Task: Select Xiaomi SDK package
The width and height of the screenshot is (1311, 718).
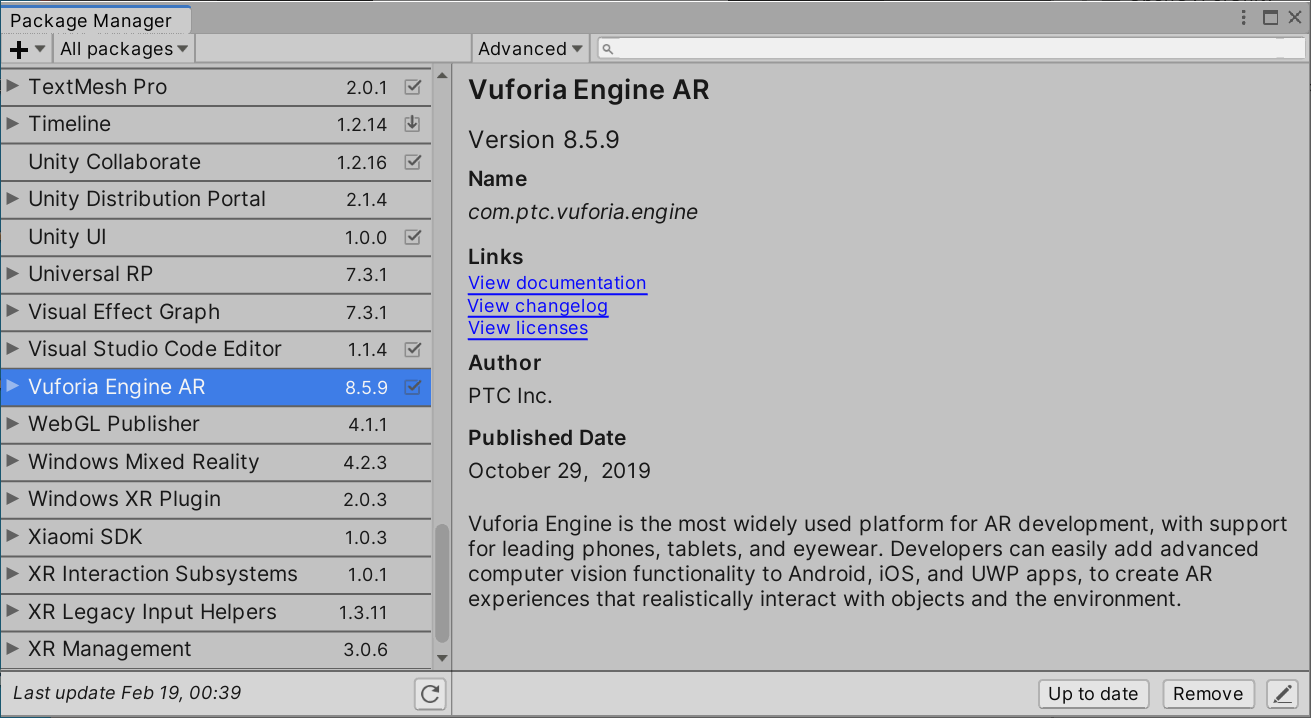Action: [215, 537]
